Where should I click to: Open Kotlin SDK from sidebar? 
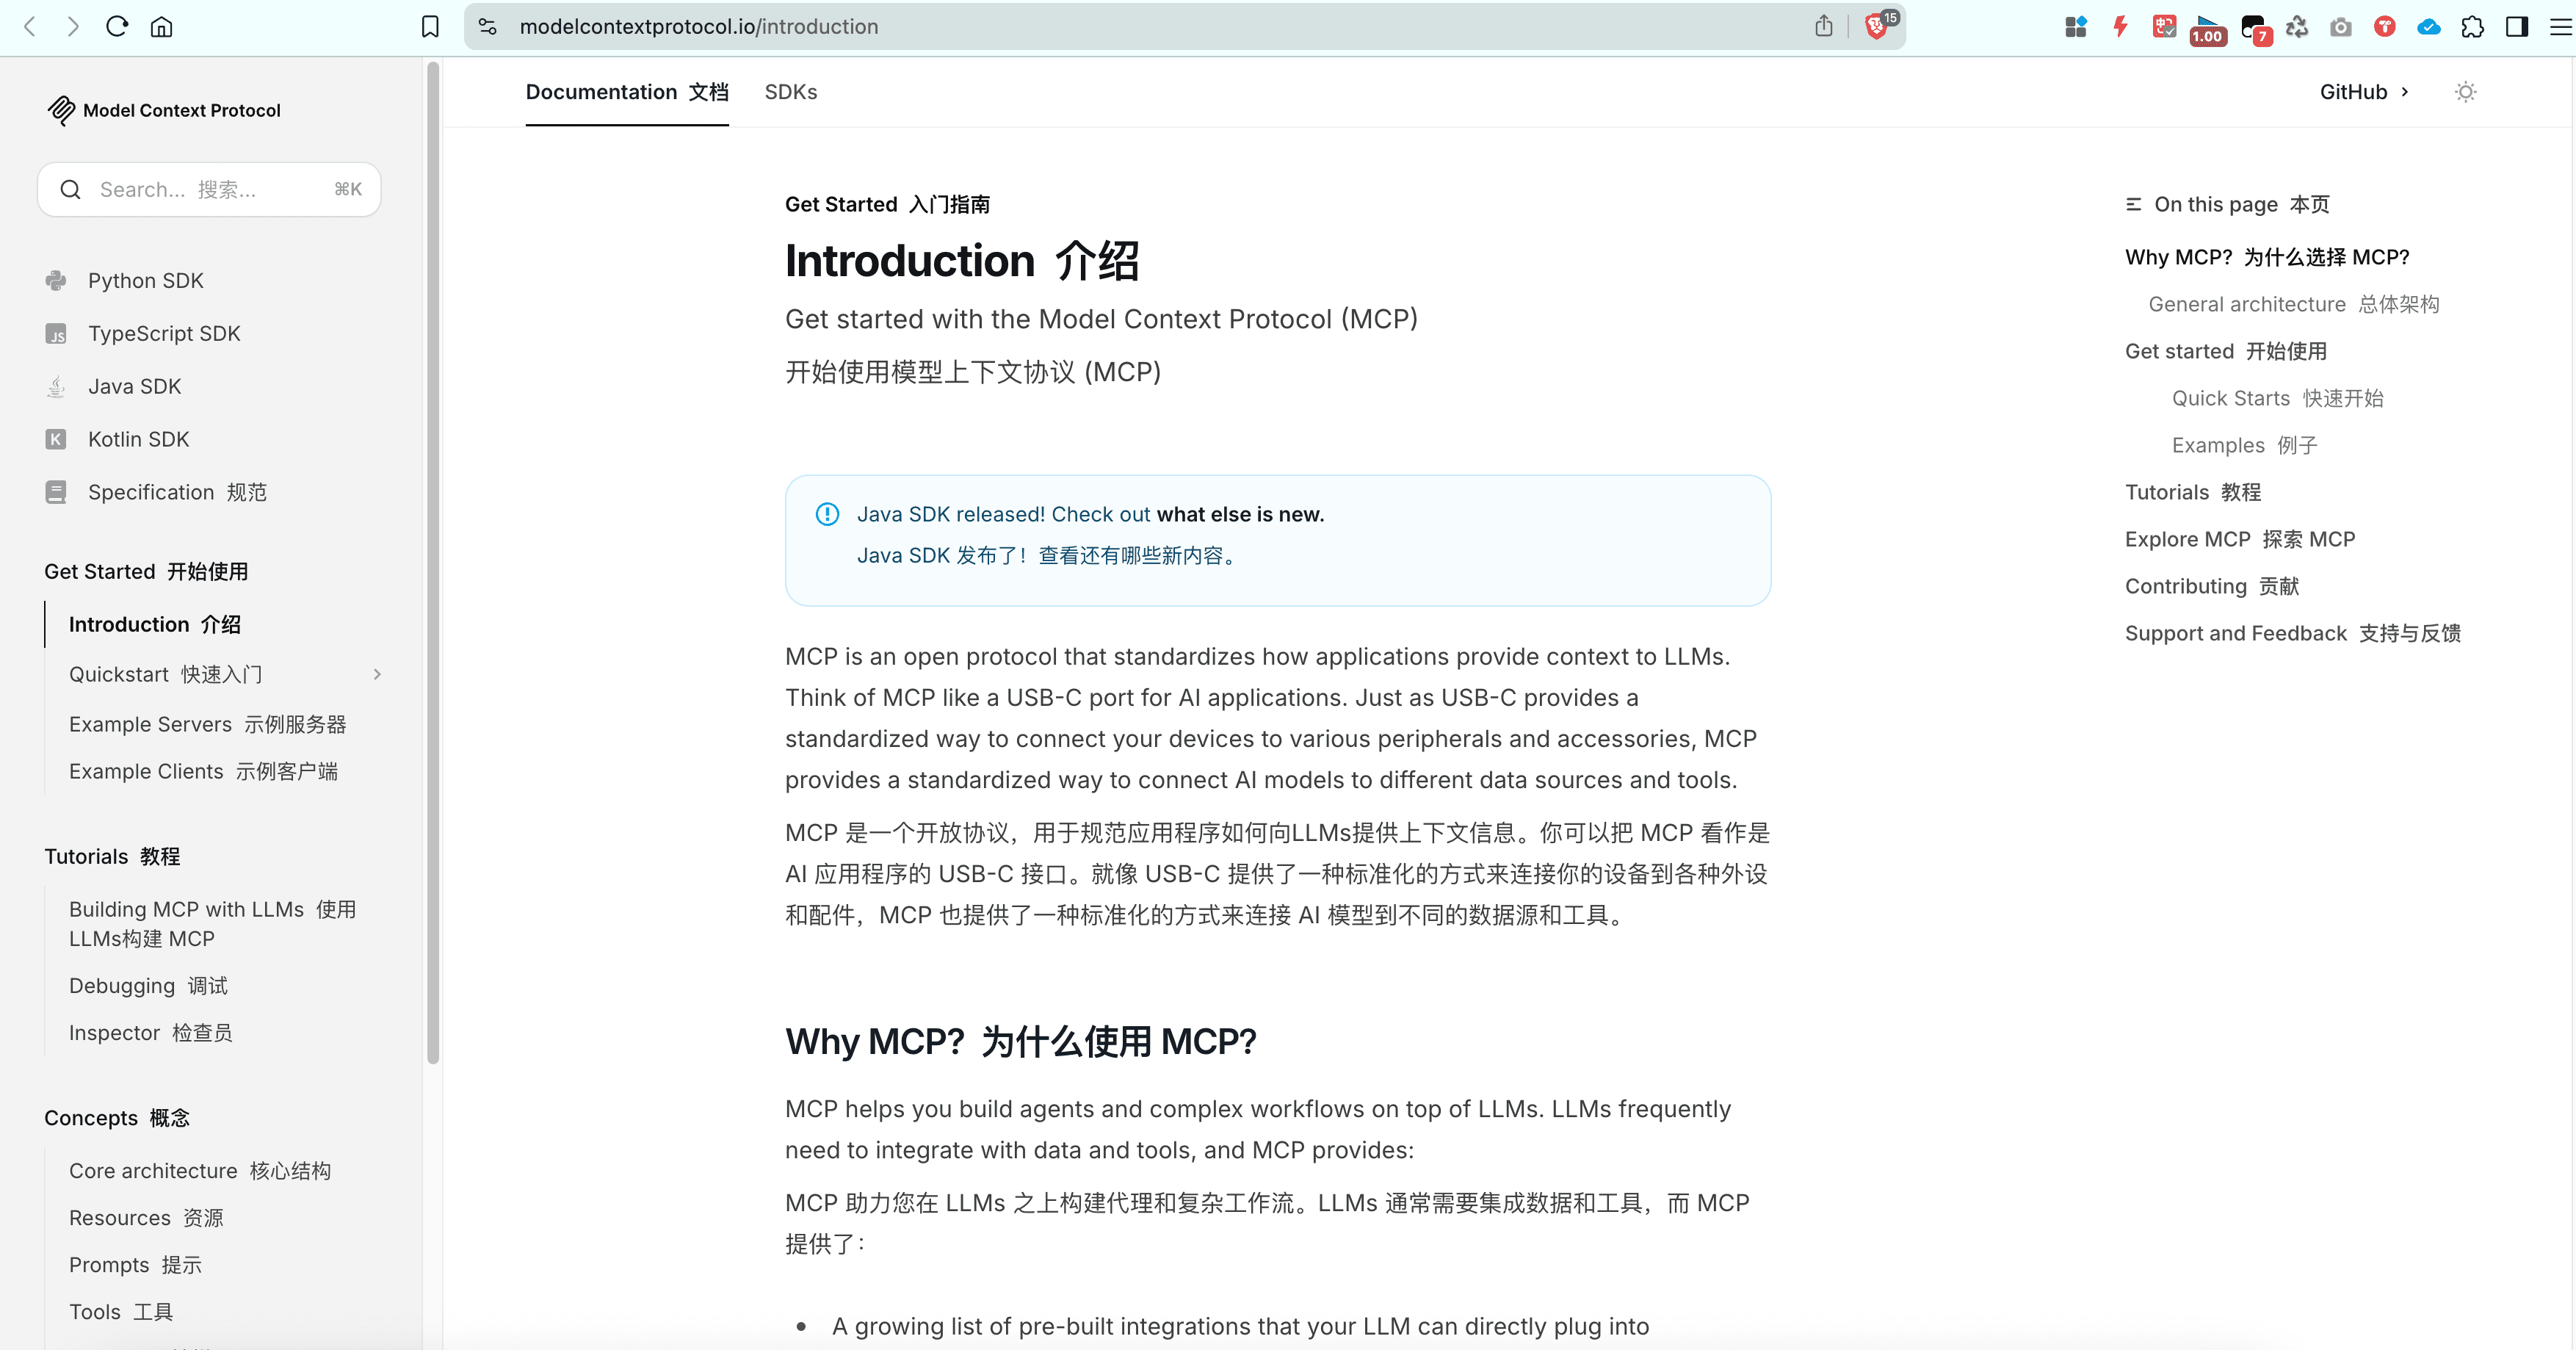pos(138,440)
